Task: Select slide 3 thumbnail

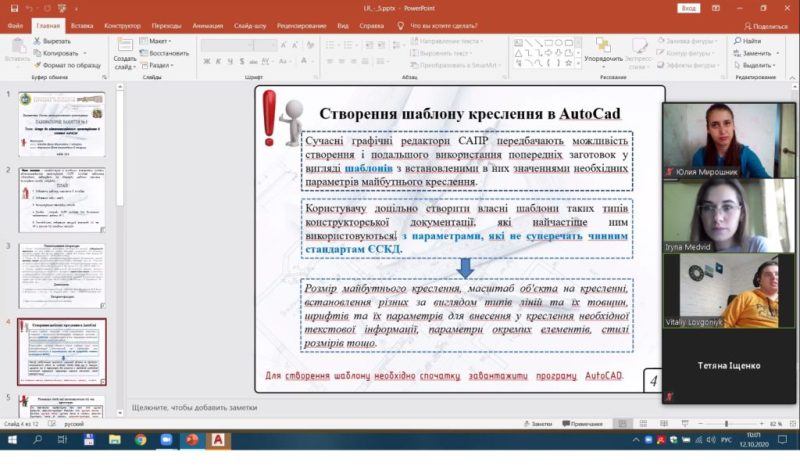Action: click(62, 276)
